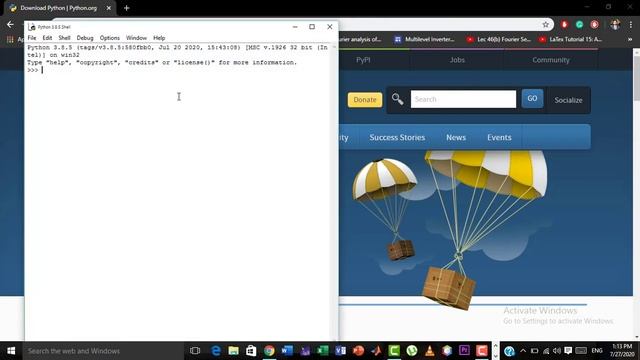Open the Microsoft Store taskbar icon
This screenshot has height=360, width=640.
pos(251,351)
